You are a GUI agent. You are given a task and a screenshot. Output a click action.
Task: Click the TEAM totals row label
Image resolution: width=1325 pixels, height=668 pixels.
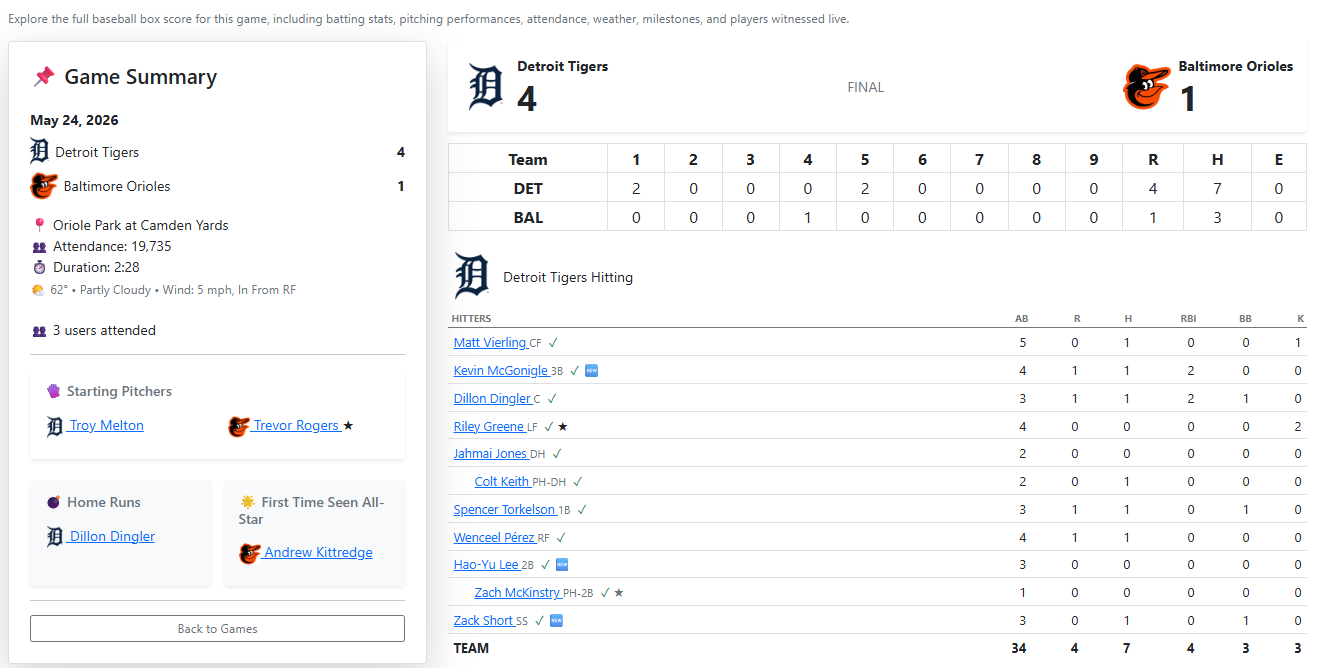tap(472, 648)
